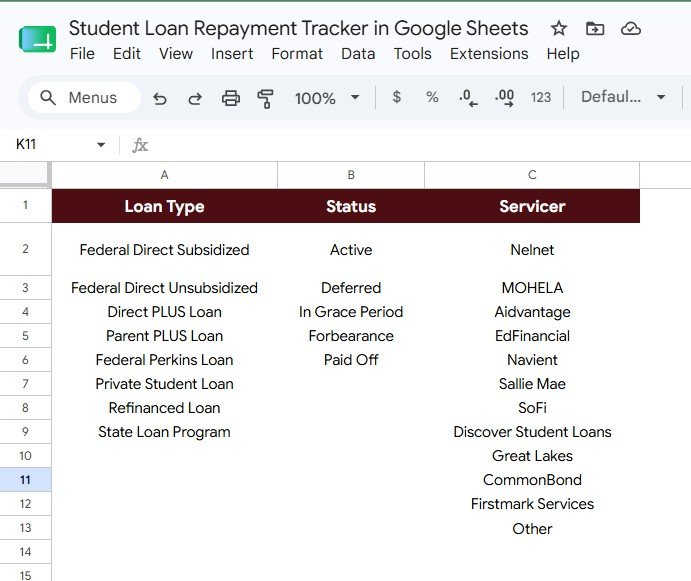Open the File menu
The width and height of the screenshot is (691, 581).
pyautogui.click(x=82, y=54)
